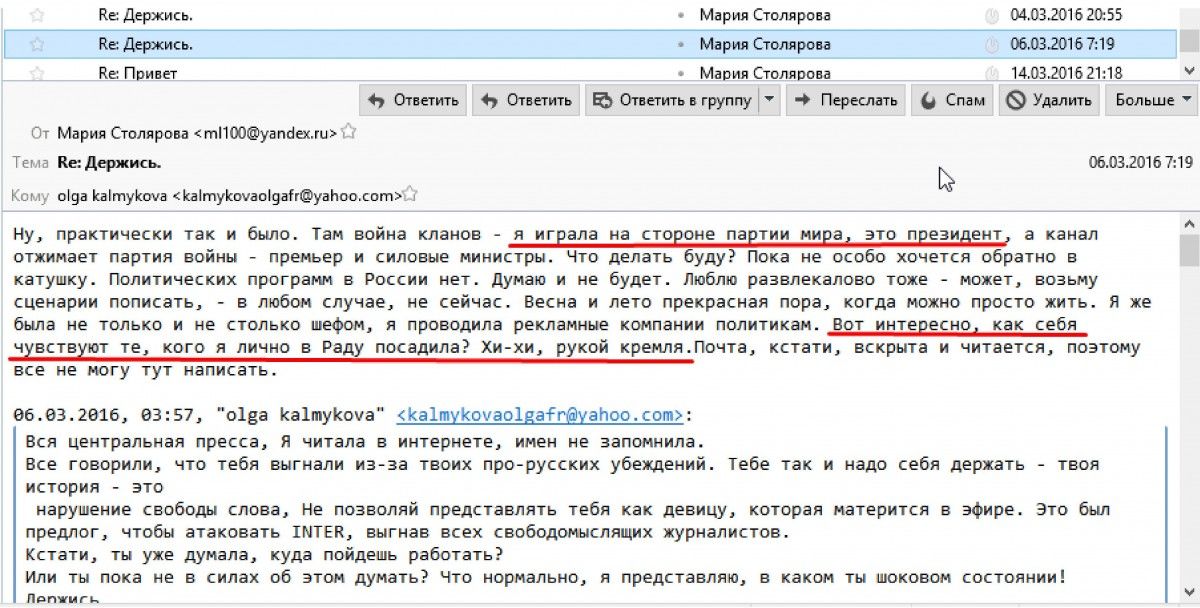1200x608 pixels.
Task: Click junk icon on the 04.03.2016 message row
Action: [x=990, y=15]
